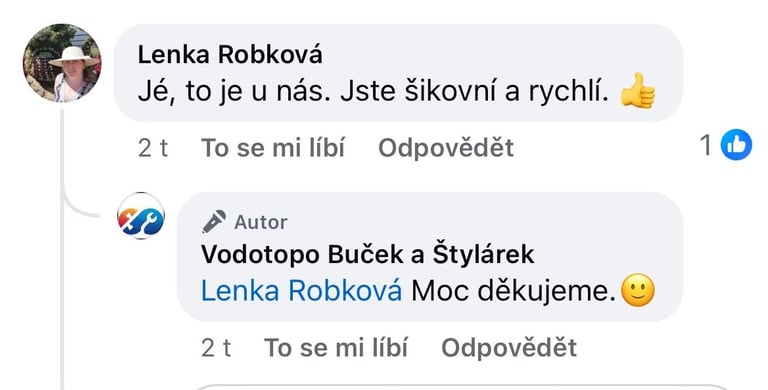Open the blue like reaction icon

click(x=736, y=145)
